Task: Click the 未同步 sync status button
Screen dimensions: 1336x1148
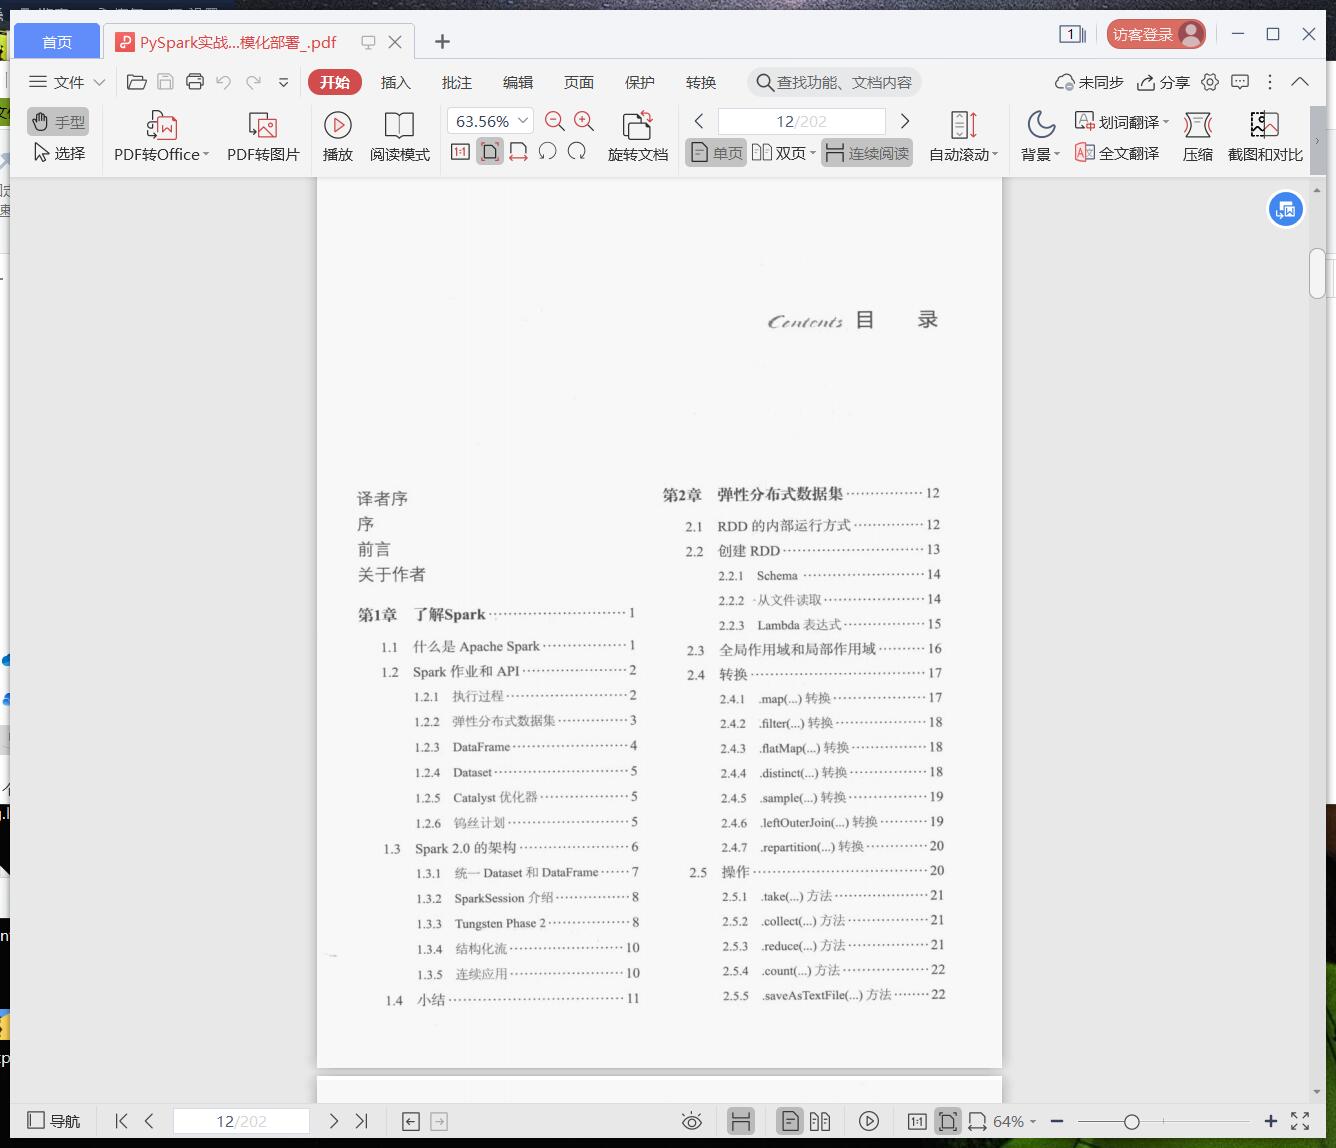Action: [1089, 82]
